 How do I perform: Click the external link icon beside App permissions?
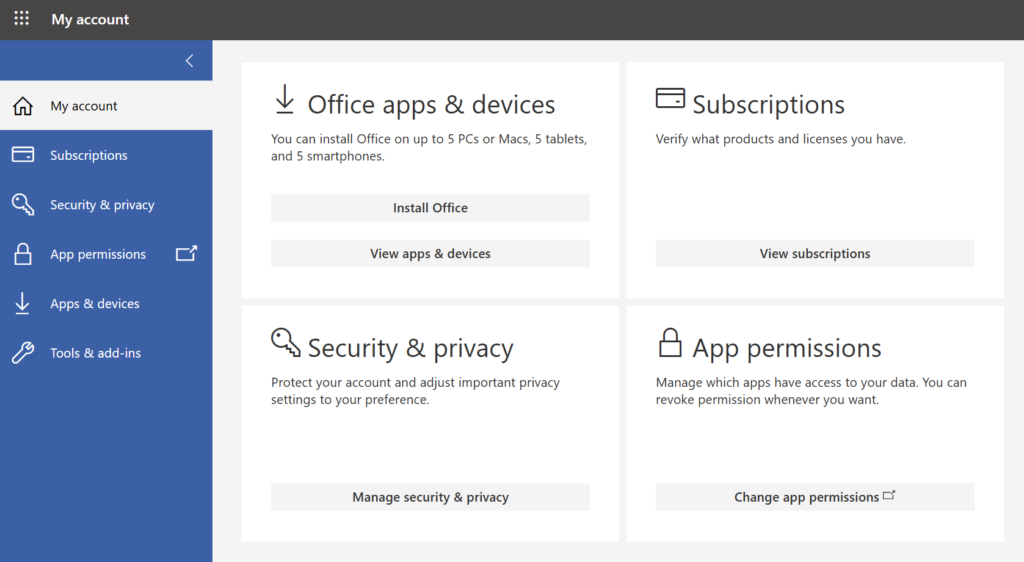[186, 253]
